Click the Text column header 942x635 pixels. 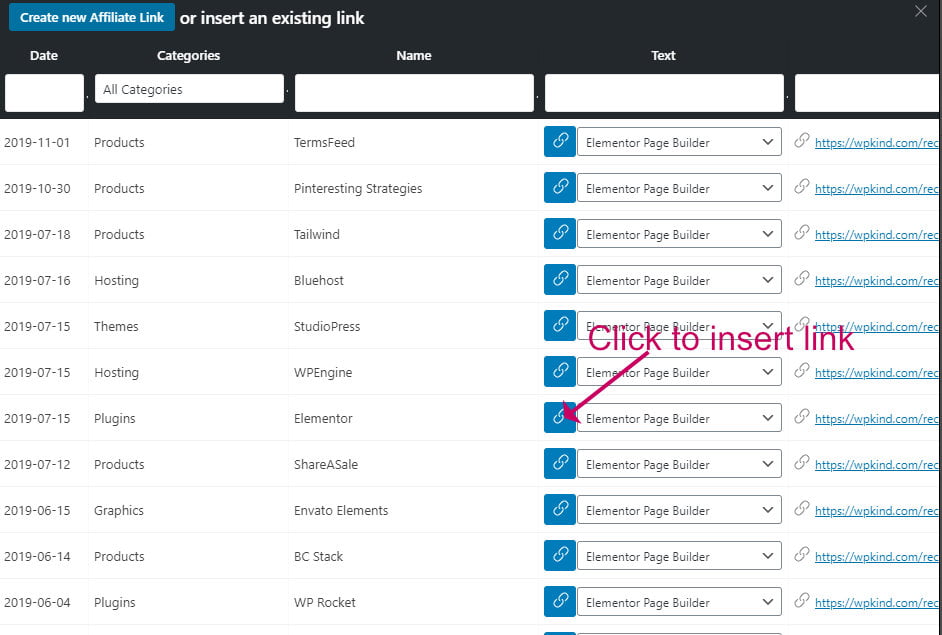coord(663,55)
